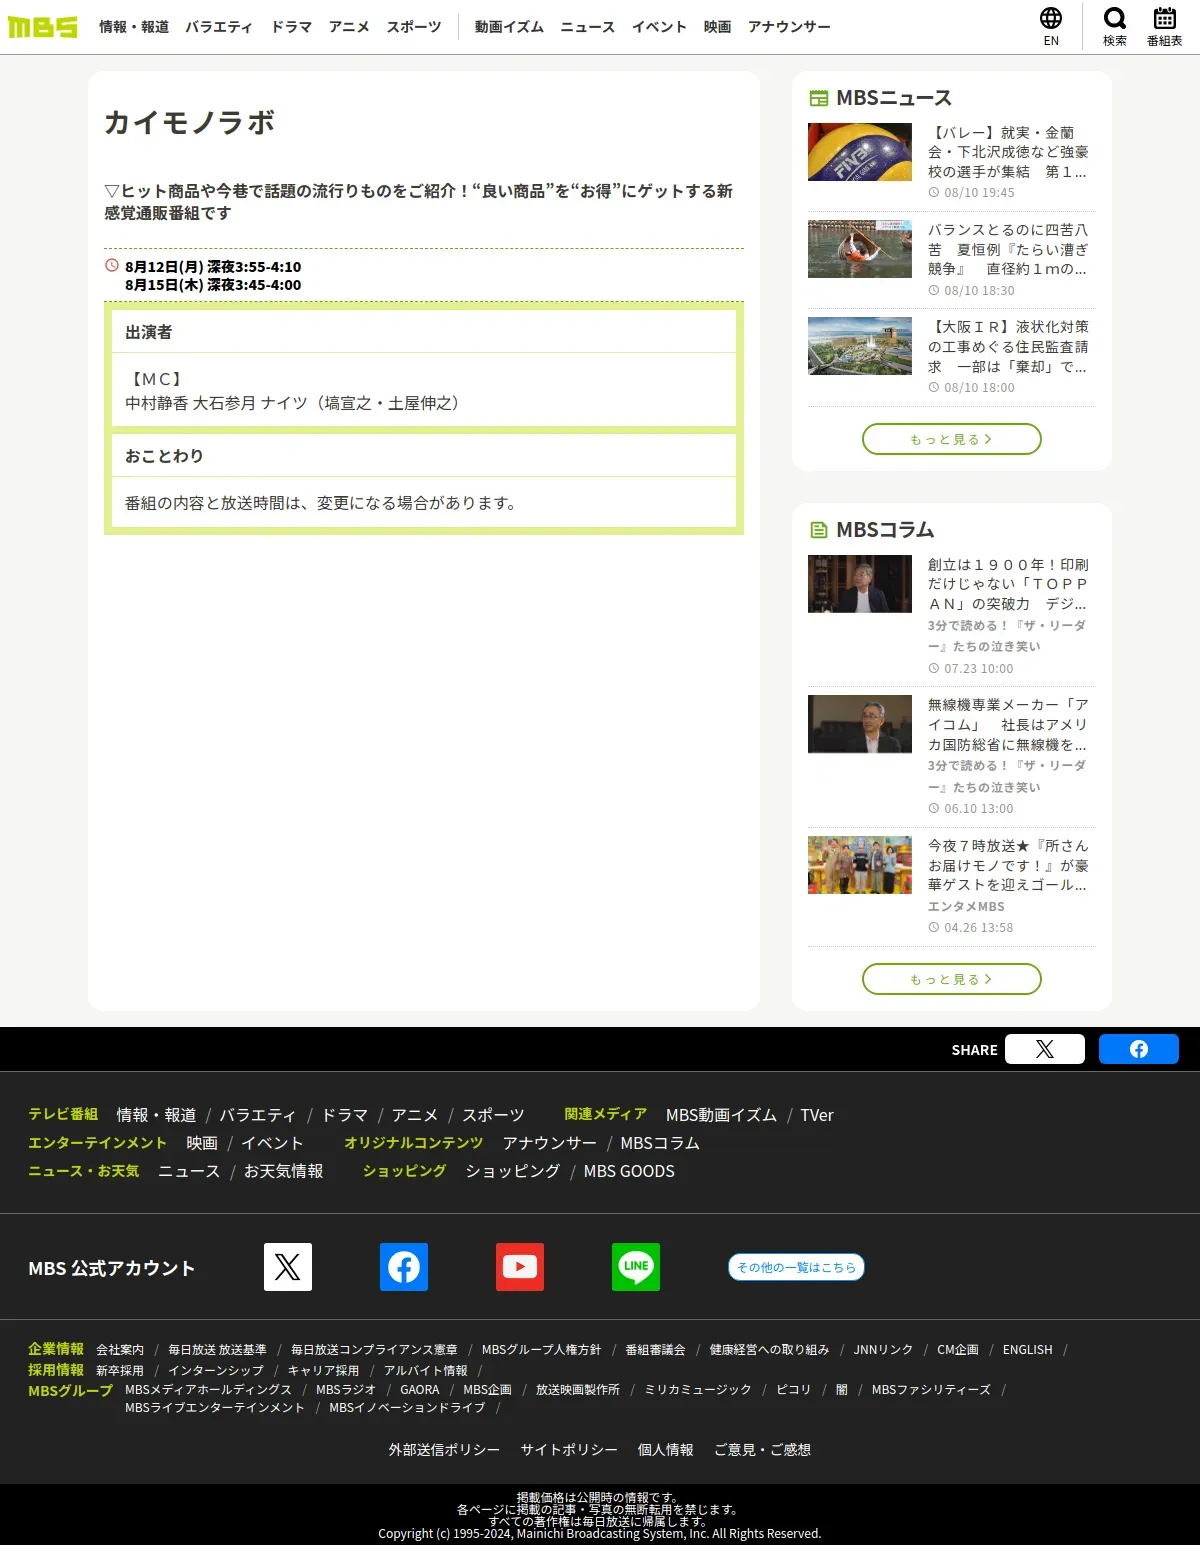Open MBS official YouTube account icon
Viewport: 1200px width, 1545px height.
pyautogui.click(x=520, y=1267)
